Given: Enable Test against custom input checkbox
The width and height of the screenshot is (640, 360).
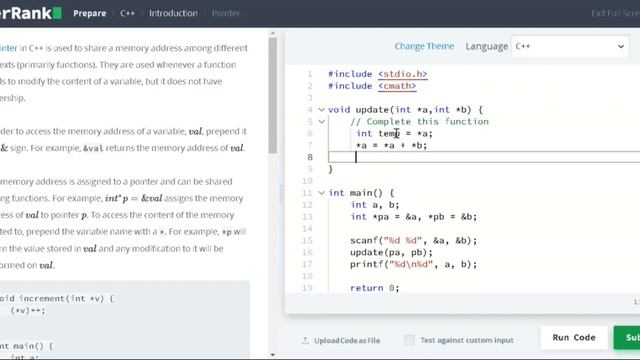Looking at the screenshot, I should coord(409,340).
